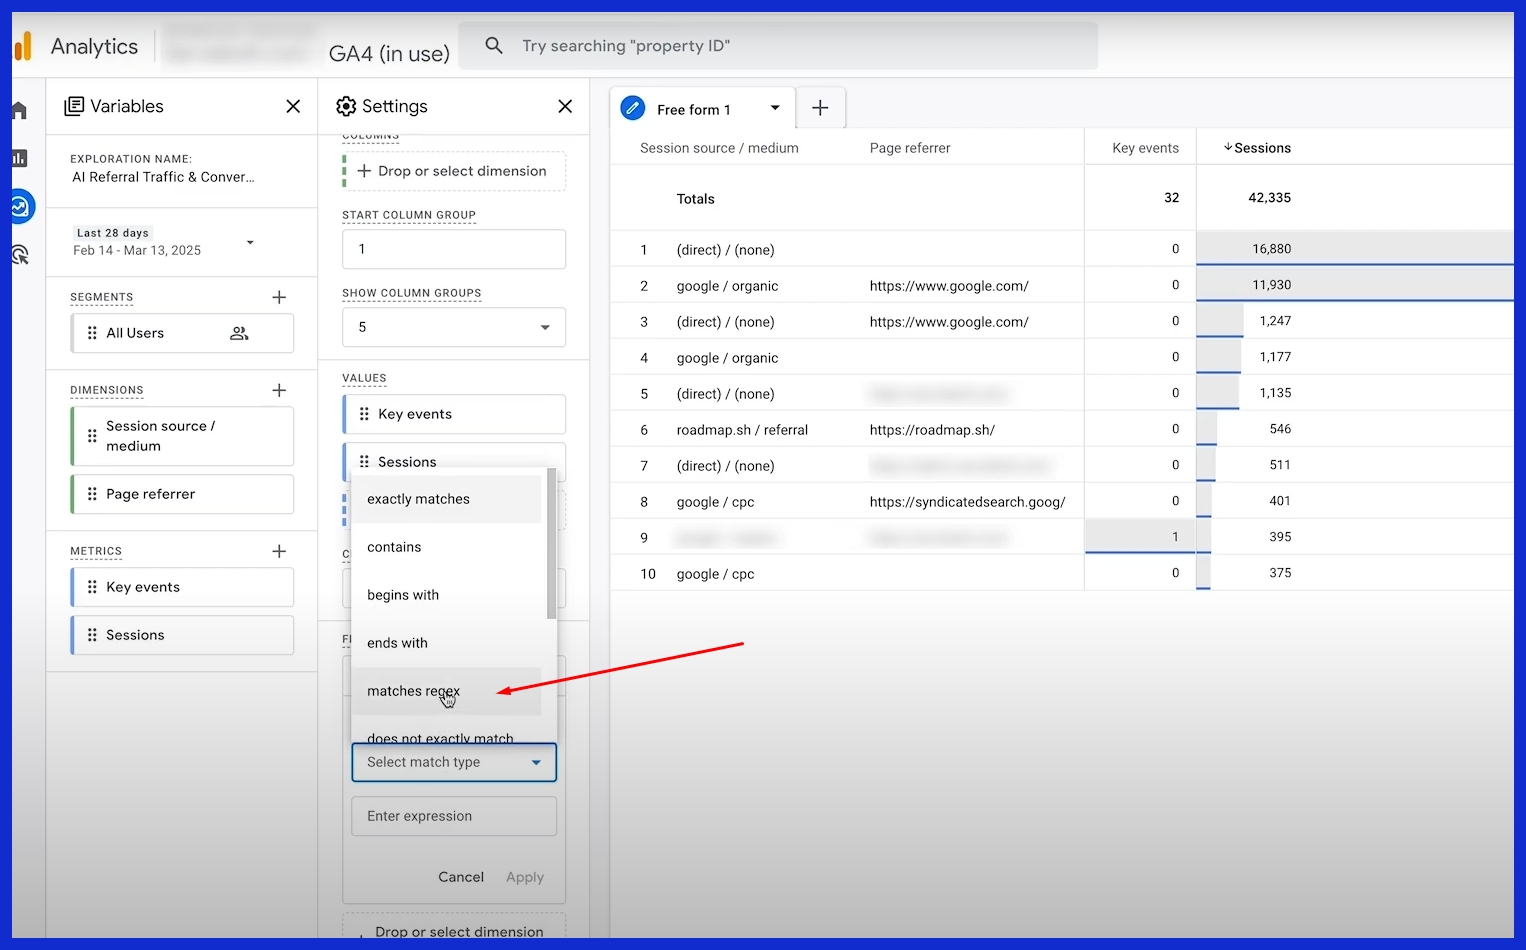Click the Cancel button in filter
This screenshot has width=1526, height=950.
tap(461, 877)
